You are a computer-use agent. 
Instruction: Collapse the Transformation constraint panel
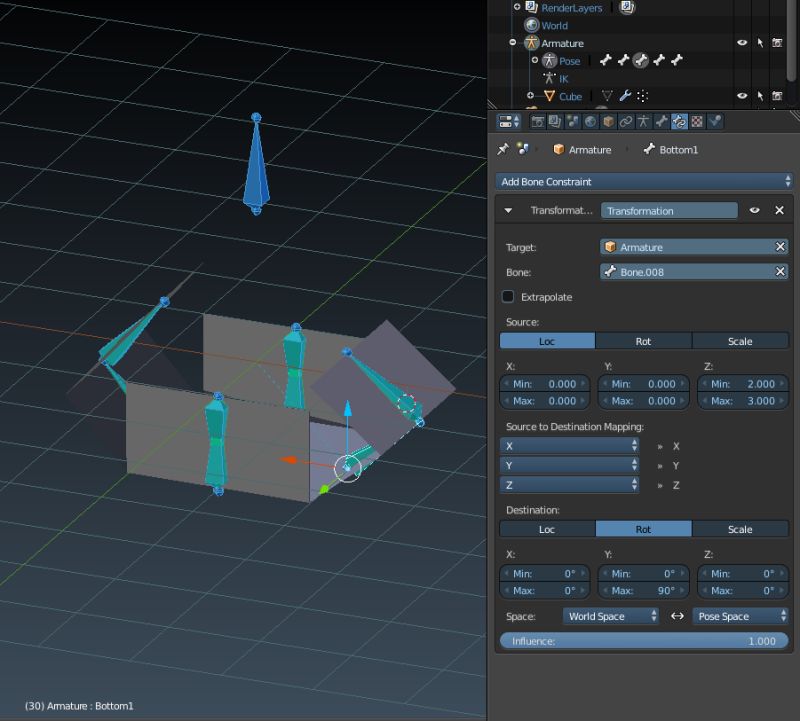[508, 210]
